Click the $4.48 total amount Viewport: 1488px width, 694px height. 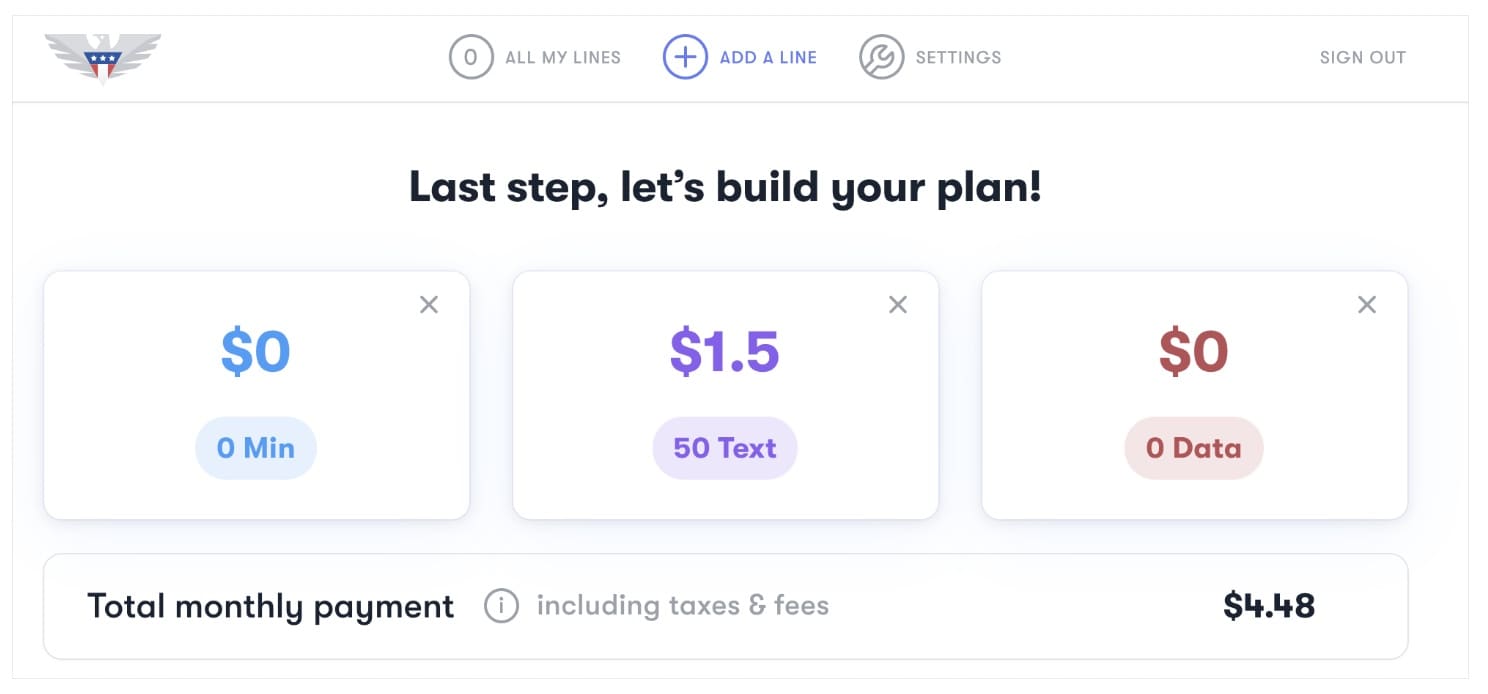pyautogui.click(x=1269, y=606)
